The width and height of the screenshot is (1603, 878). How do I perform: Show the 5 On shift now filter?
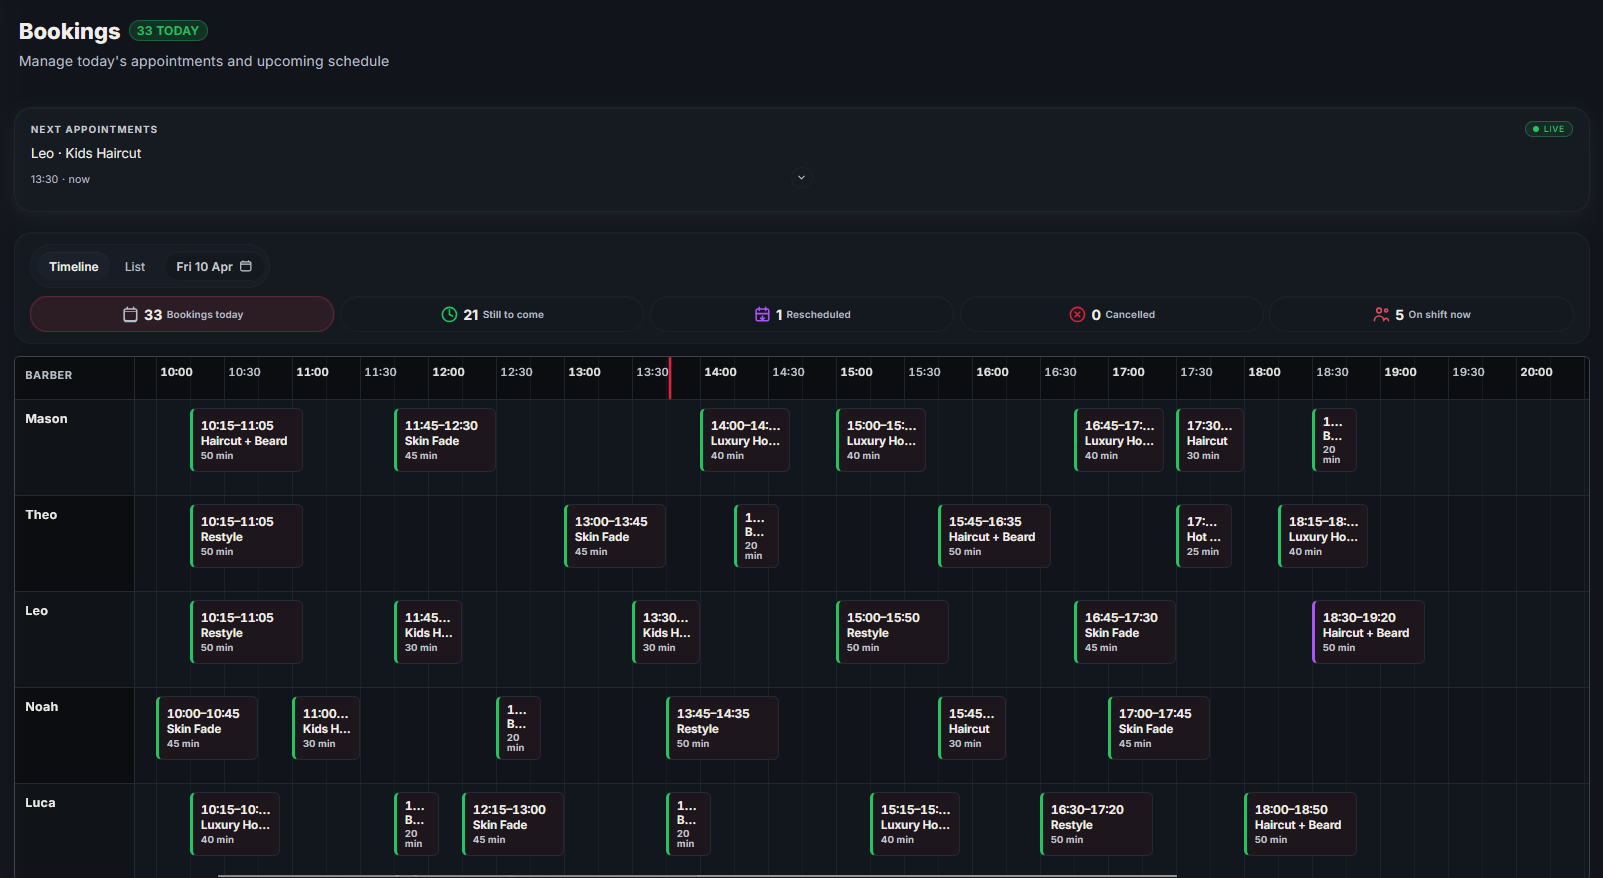(x=1421, y=315)
